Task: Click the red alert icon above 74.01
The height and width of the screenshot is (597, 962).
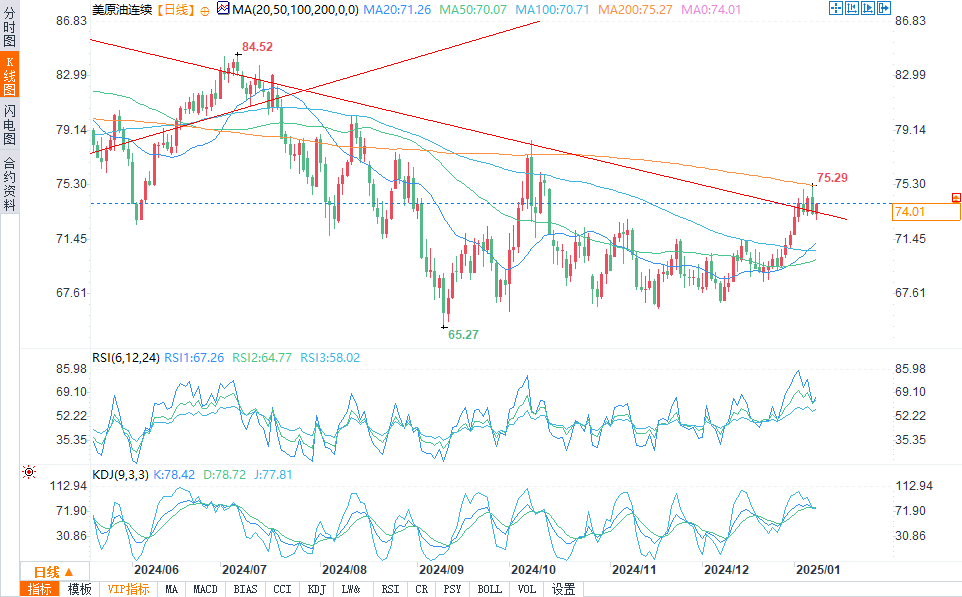Action: (956, 198)
